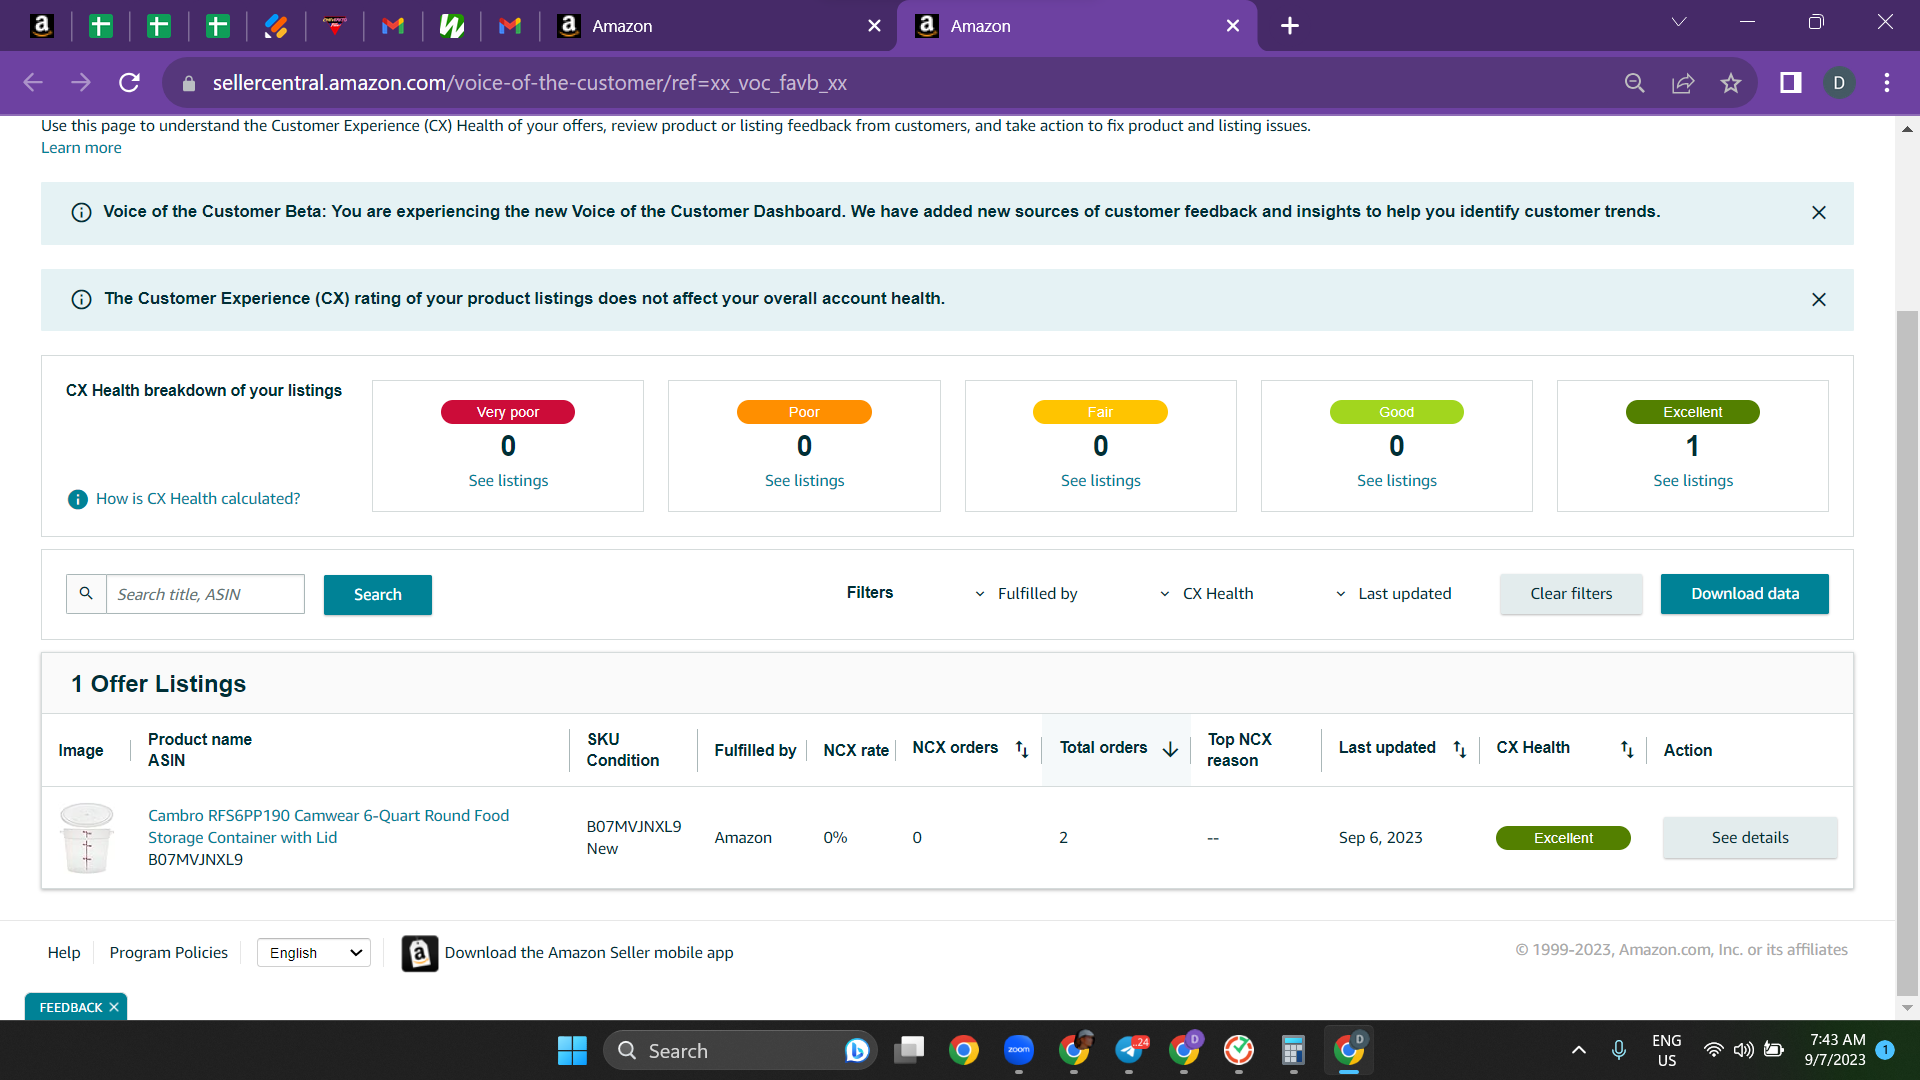The height and width of the screenshot is (1080, 1920).
Task: Open ENG US language switcher
Action: coord(1666,1050)
